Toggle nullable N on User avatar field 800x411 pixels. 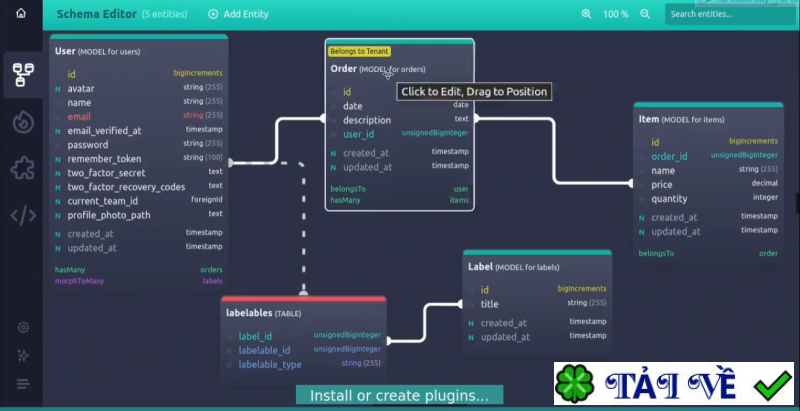pos(58,89)
